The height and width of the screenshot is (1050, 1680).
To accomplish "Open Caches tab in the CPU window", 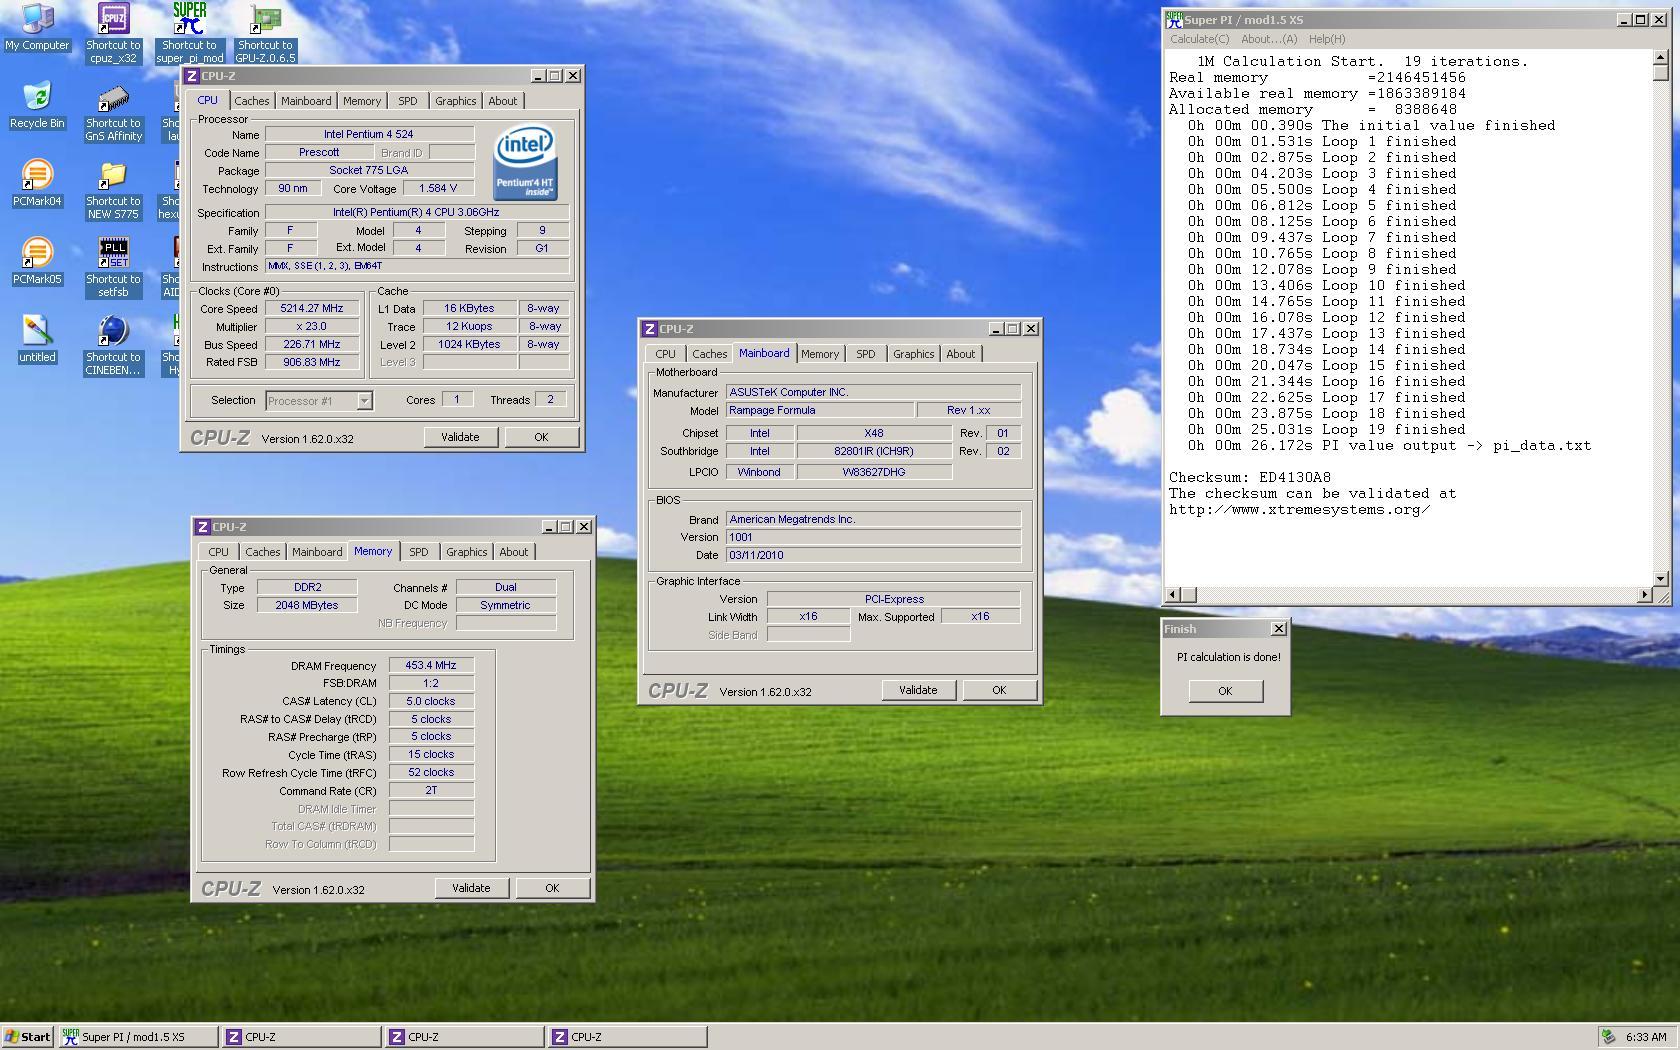I will pos(251,101).
